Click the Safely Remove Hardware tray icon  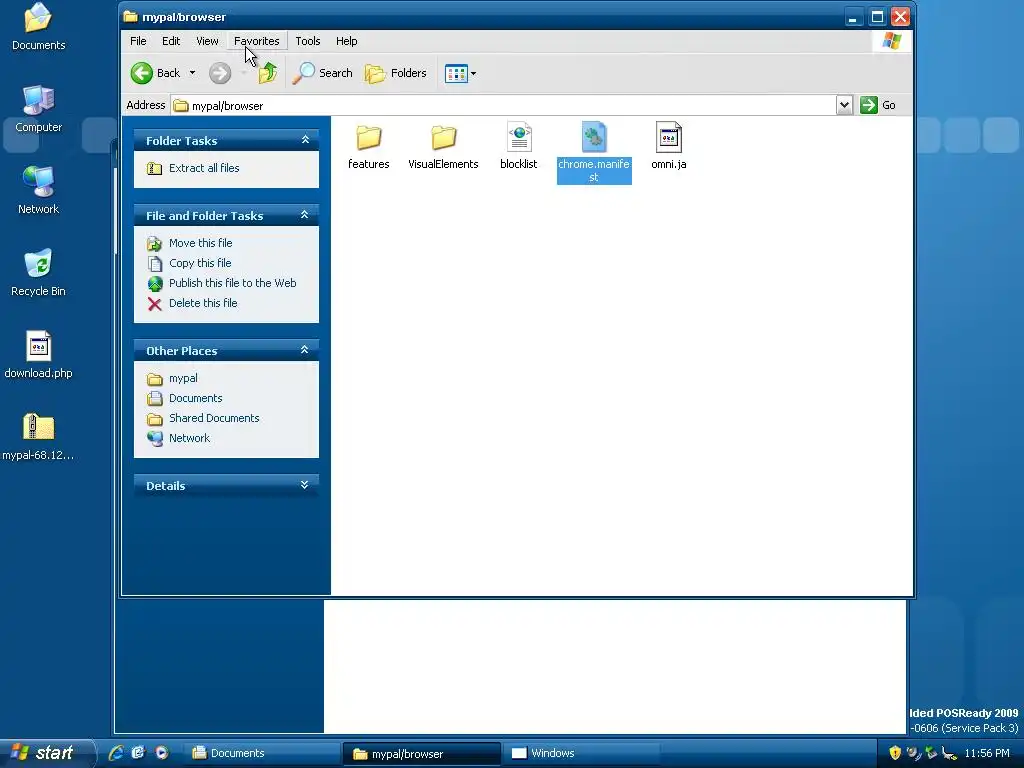click(931, 753)
